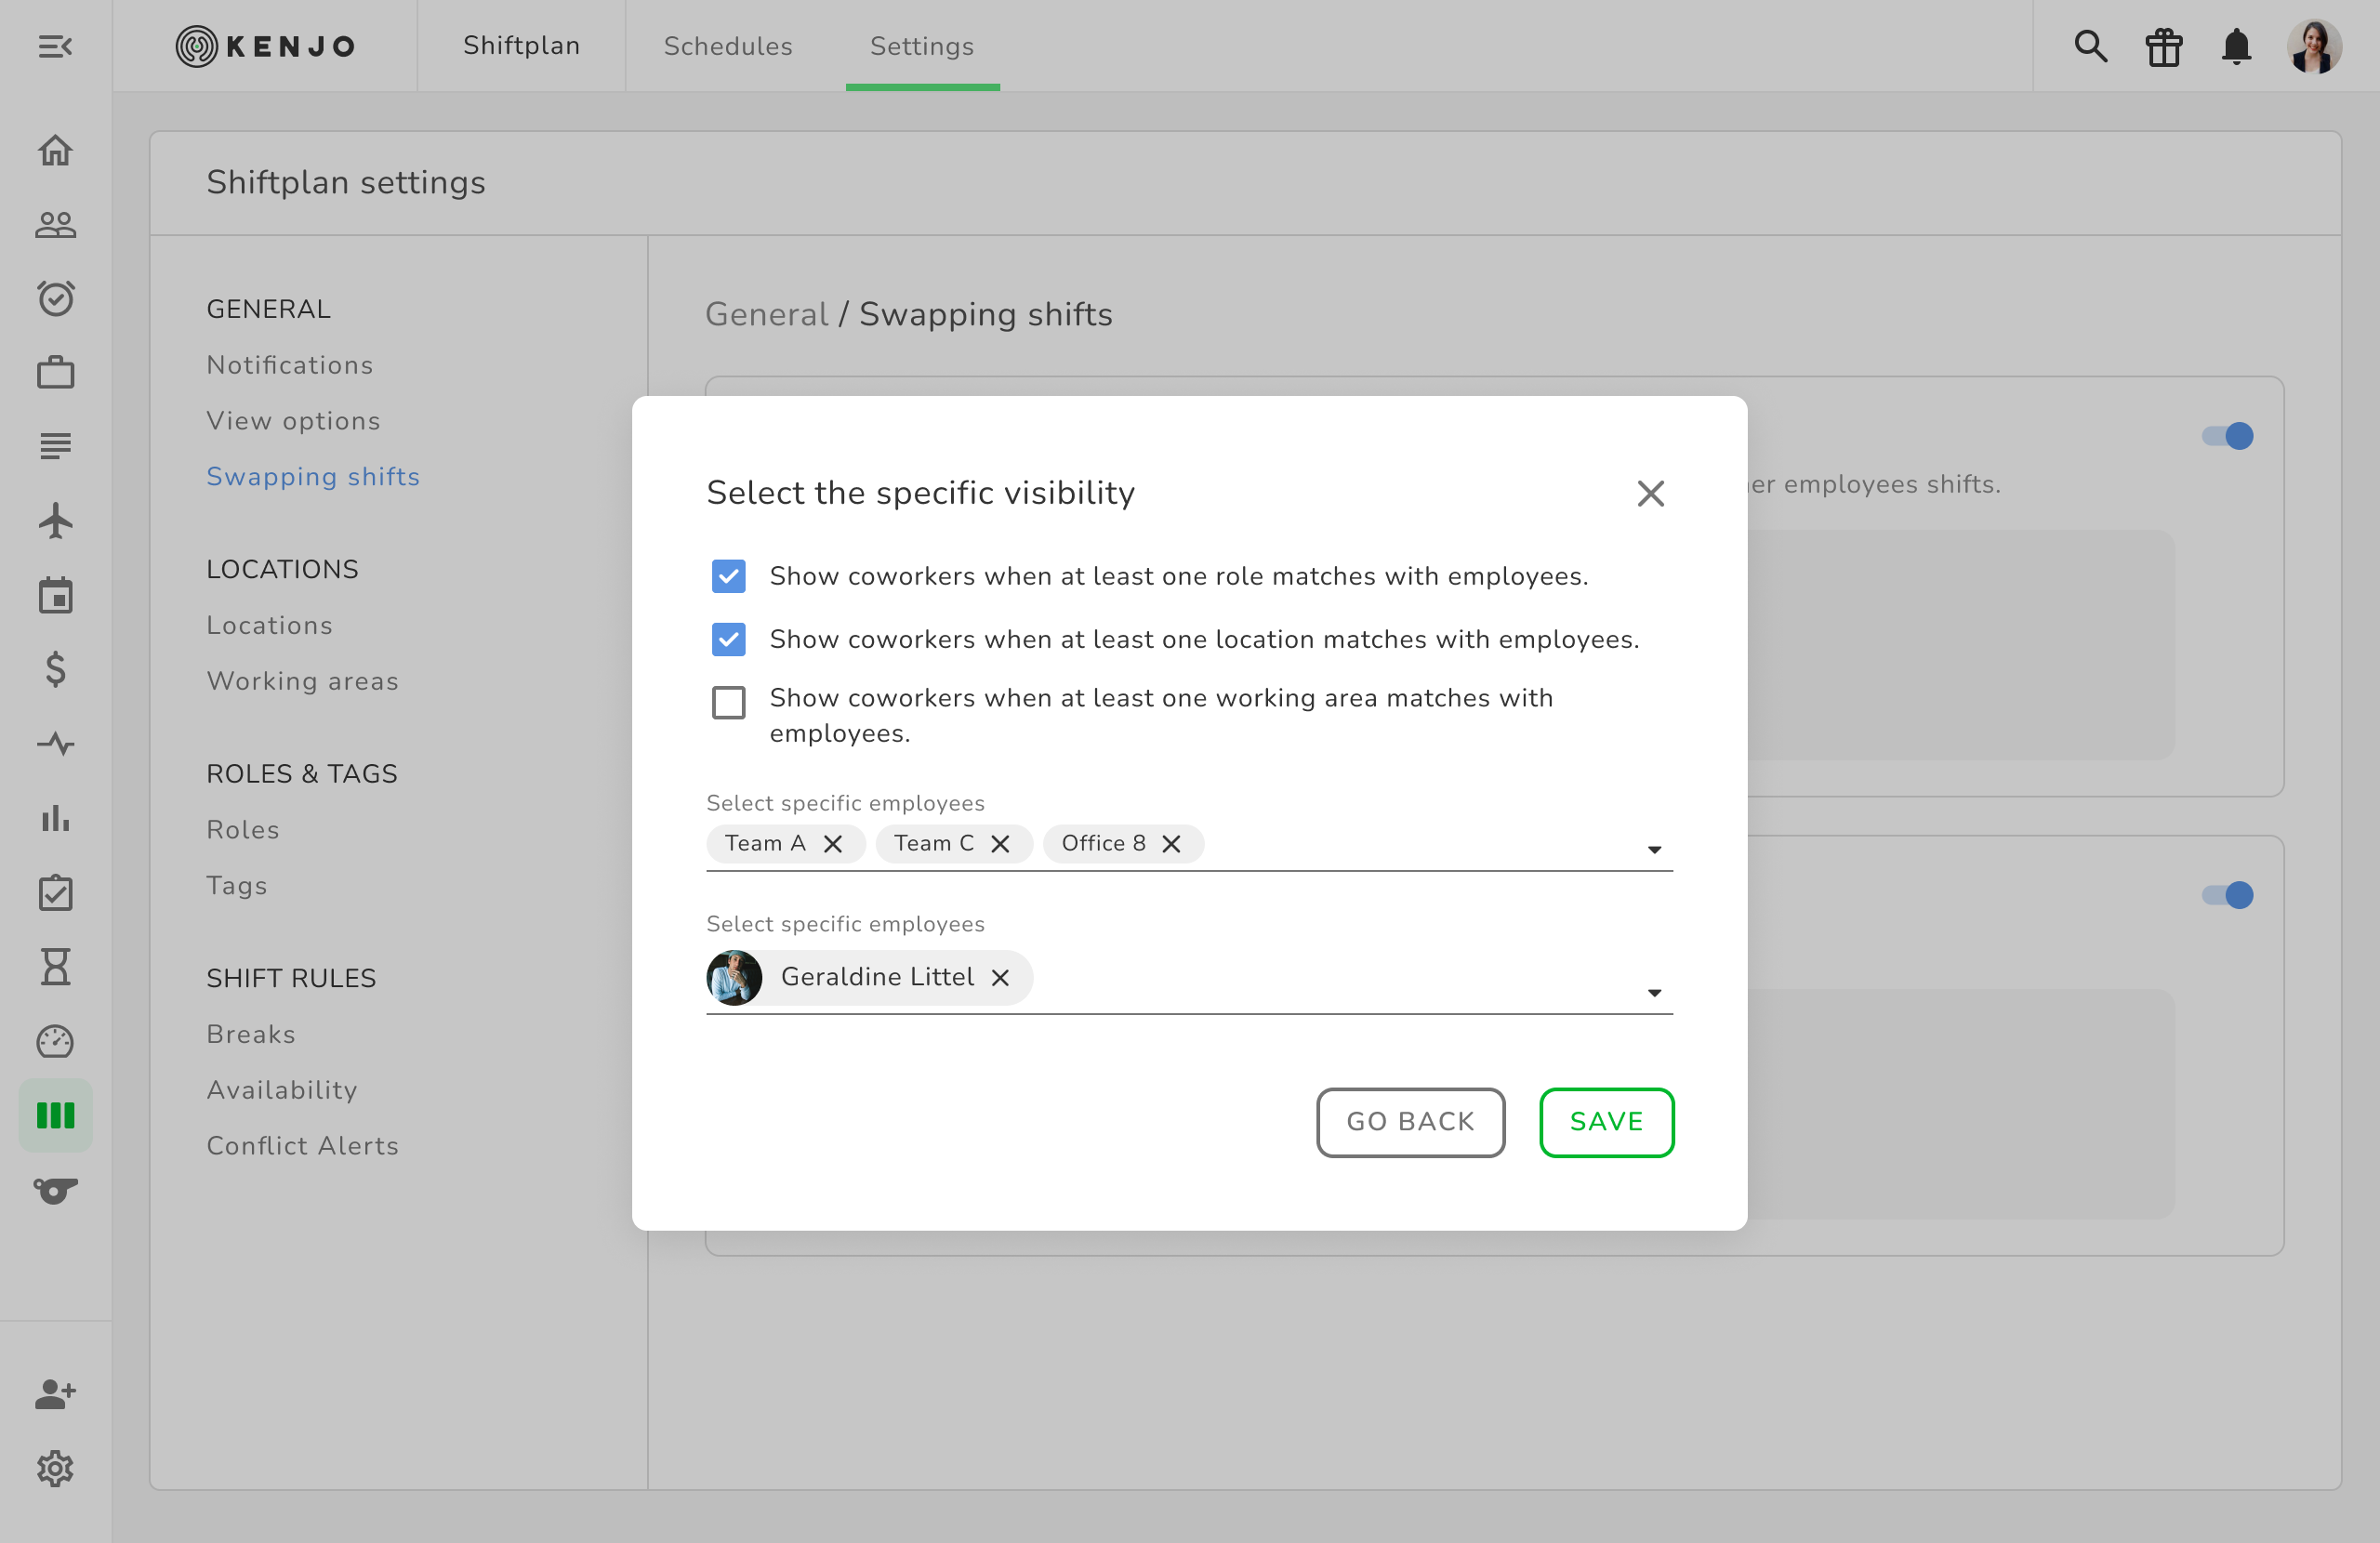Click the home icon in the sidebar
2380x1543 pixels.
(x=55, y=150)
